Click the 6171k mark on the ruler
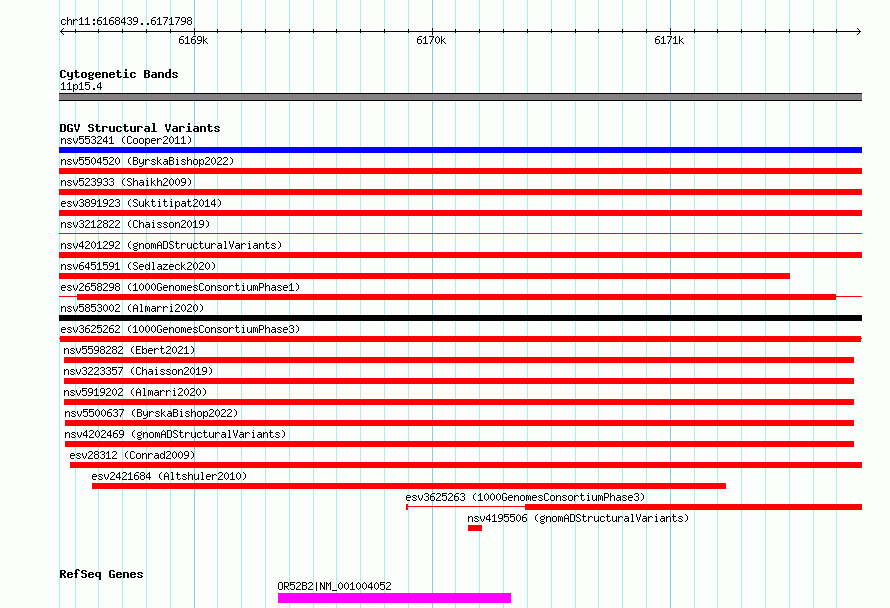890x608 pixels. pyautogui.click(x=668, y=41)
